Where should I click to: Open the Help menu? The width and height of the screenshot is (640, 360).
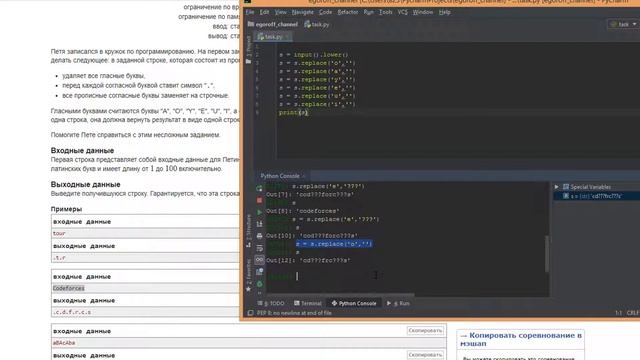click(444, 12)
